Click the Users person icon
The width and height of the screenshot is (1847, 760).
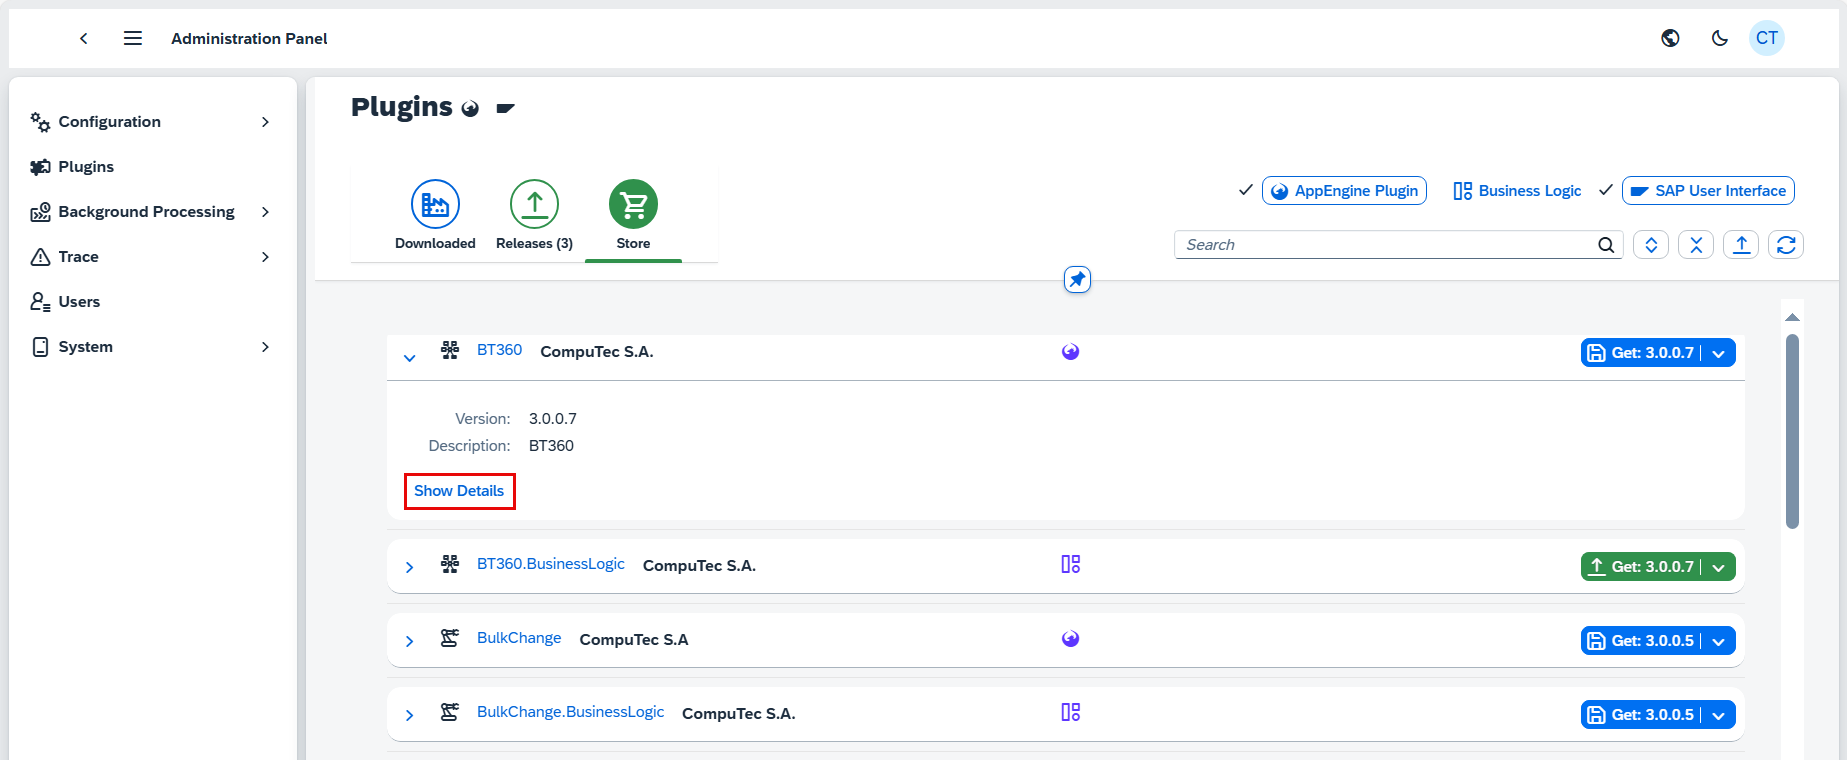[40, 302]
